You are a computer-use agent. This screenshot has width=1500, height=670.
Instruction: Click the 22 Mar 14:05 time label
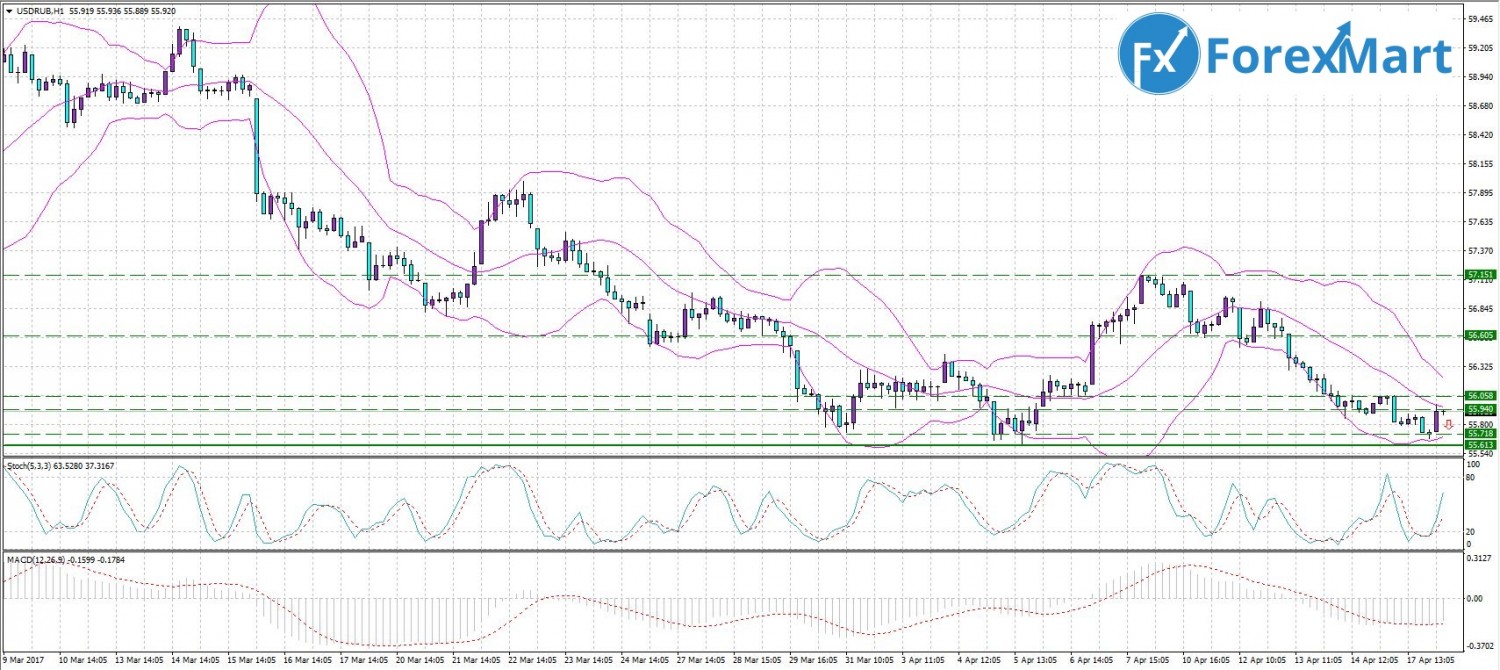533,661
